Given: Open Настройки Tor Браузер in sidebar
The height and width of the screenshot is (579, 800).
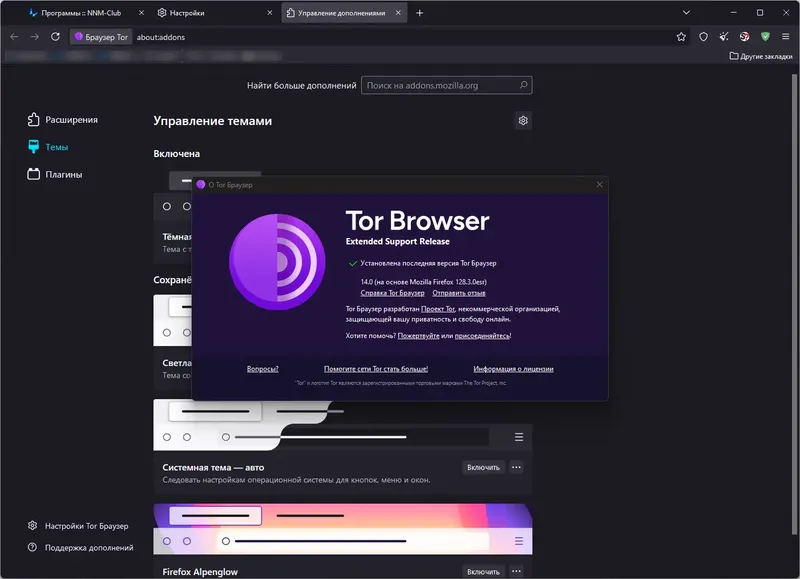Looking at the screenshot, I should coord(78,525).
